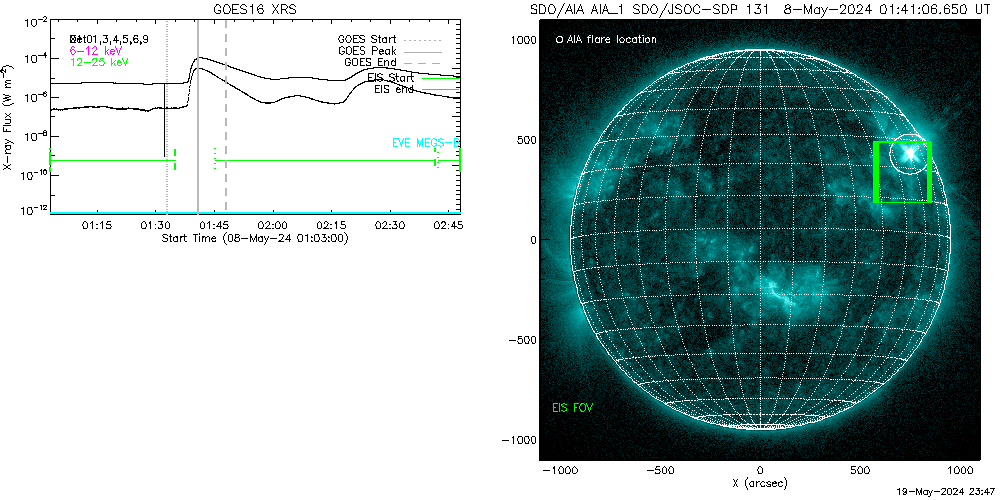Click the -1000 tick on the X axis
This screenshot has width=1000, height=500.
pyautogui.click(x=559, y=470)
